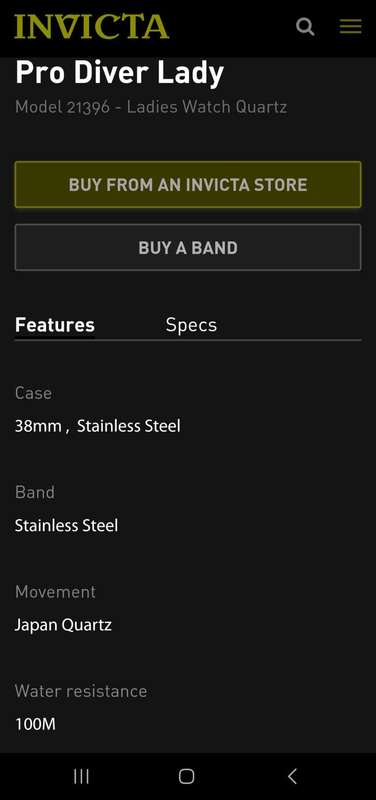This screenshot has width=376, height=800.
Task: Open the search magnifier icon
Action: tap(305, 26)
